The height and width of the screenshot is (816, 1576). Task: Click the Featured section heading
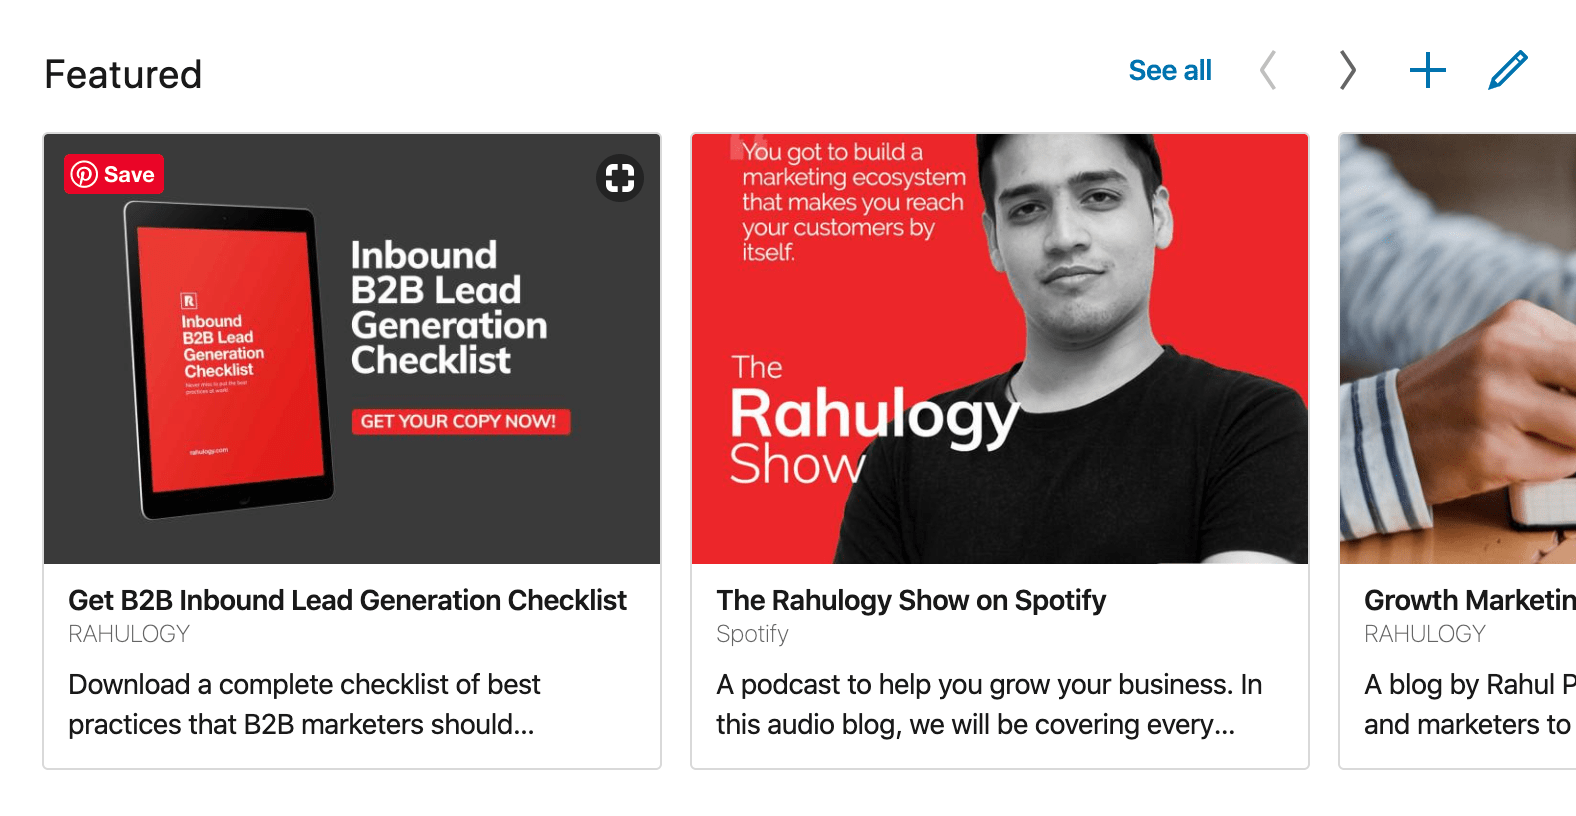pyautogui.click(x=123, y=75)
